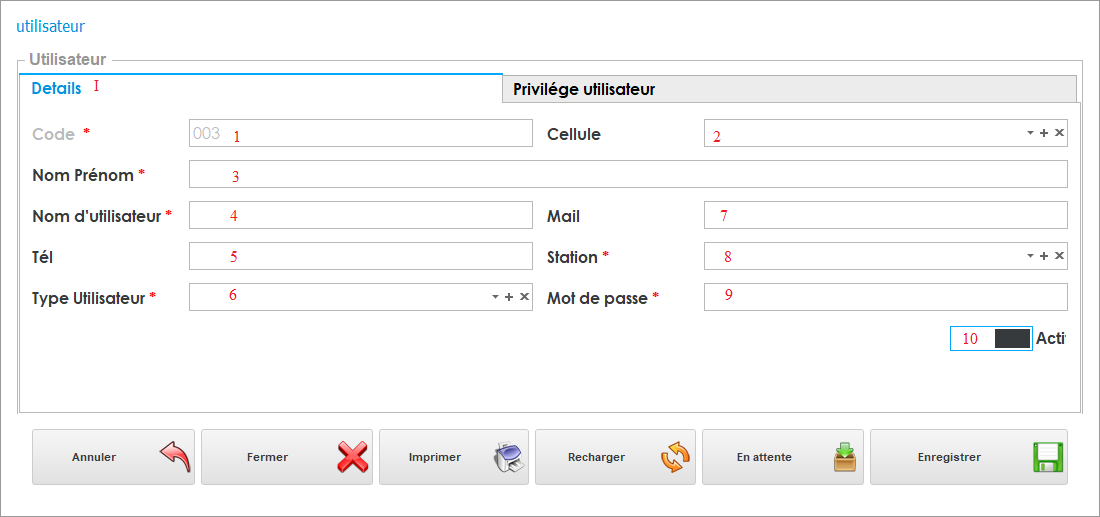Clear the Station field with its X icon
This screenshot has width=1100, height=517.
pos(1059,256)
